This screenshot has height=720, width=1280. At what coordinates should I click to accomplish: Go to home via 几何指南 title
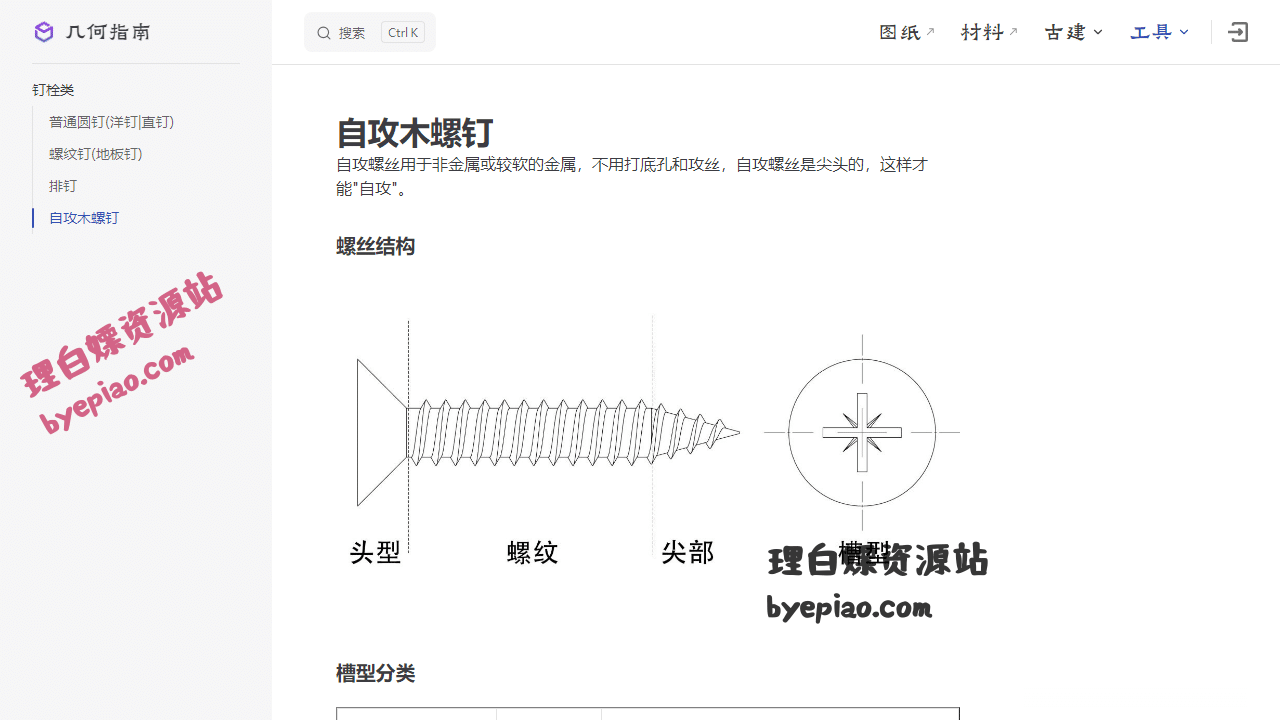coord(108,32)
